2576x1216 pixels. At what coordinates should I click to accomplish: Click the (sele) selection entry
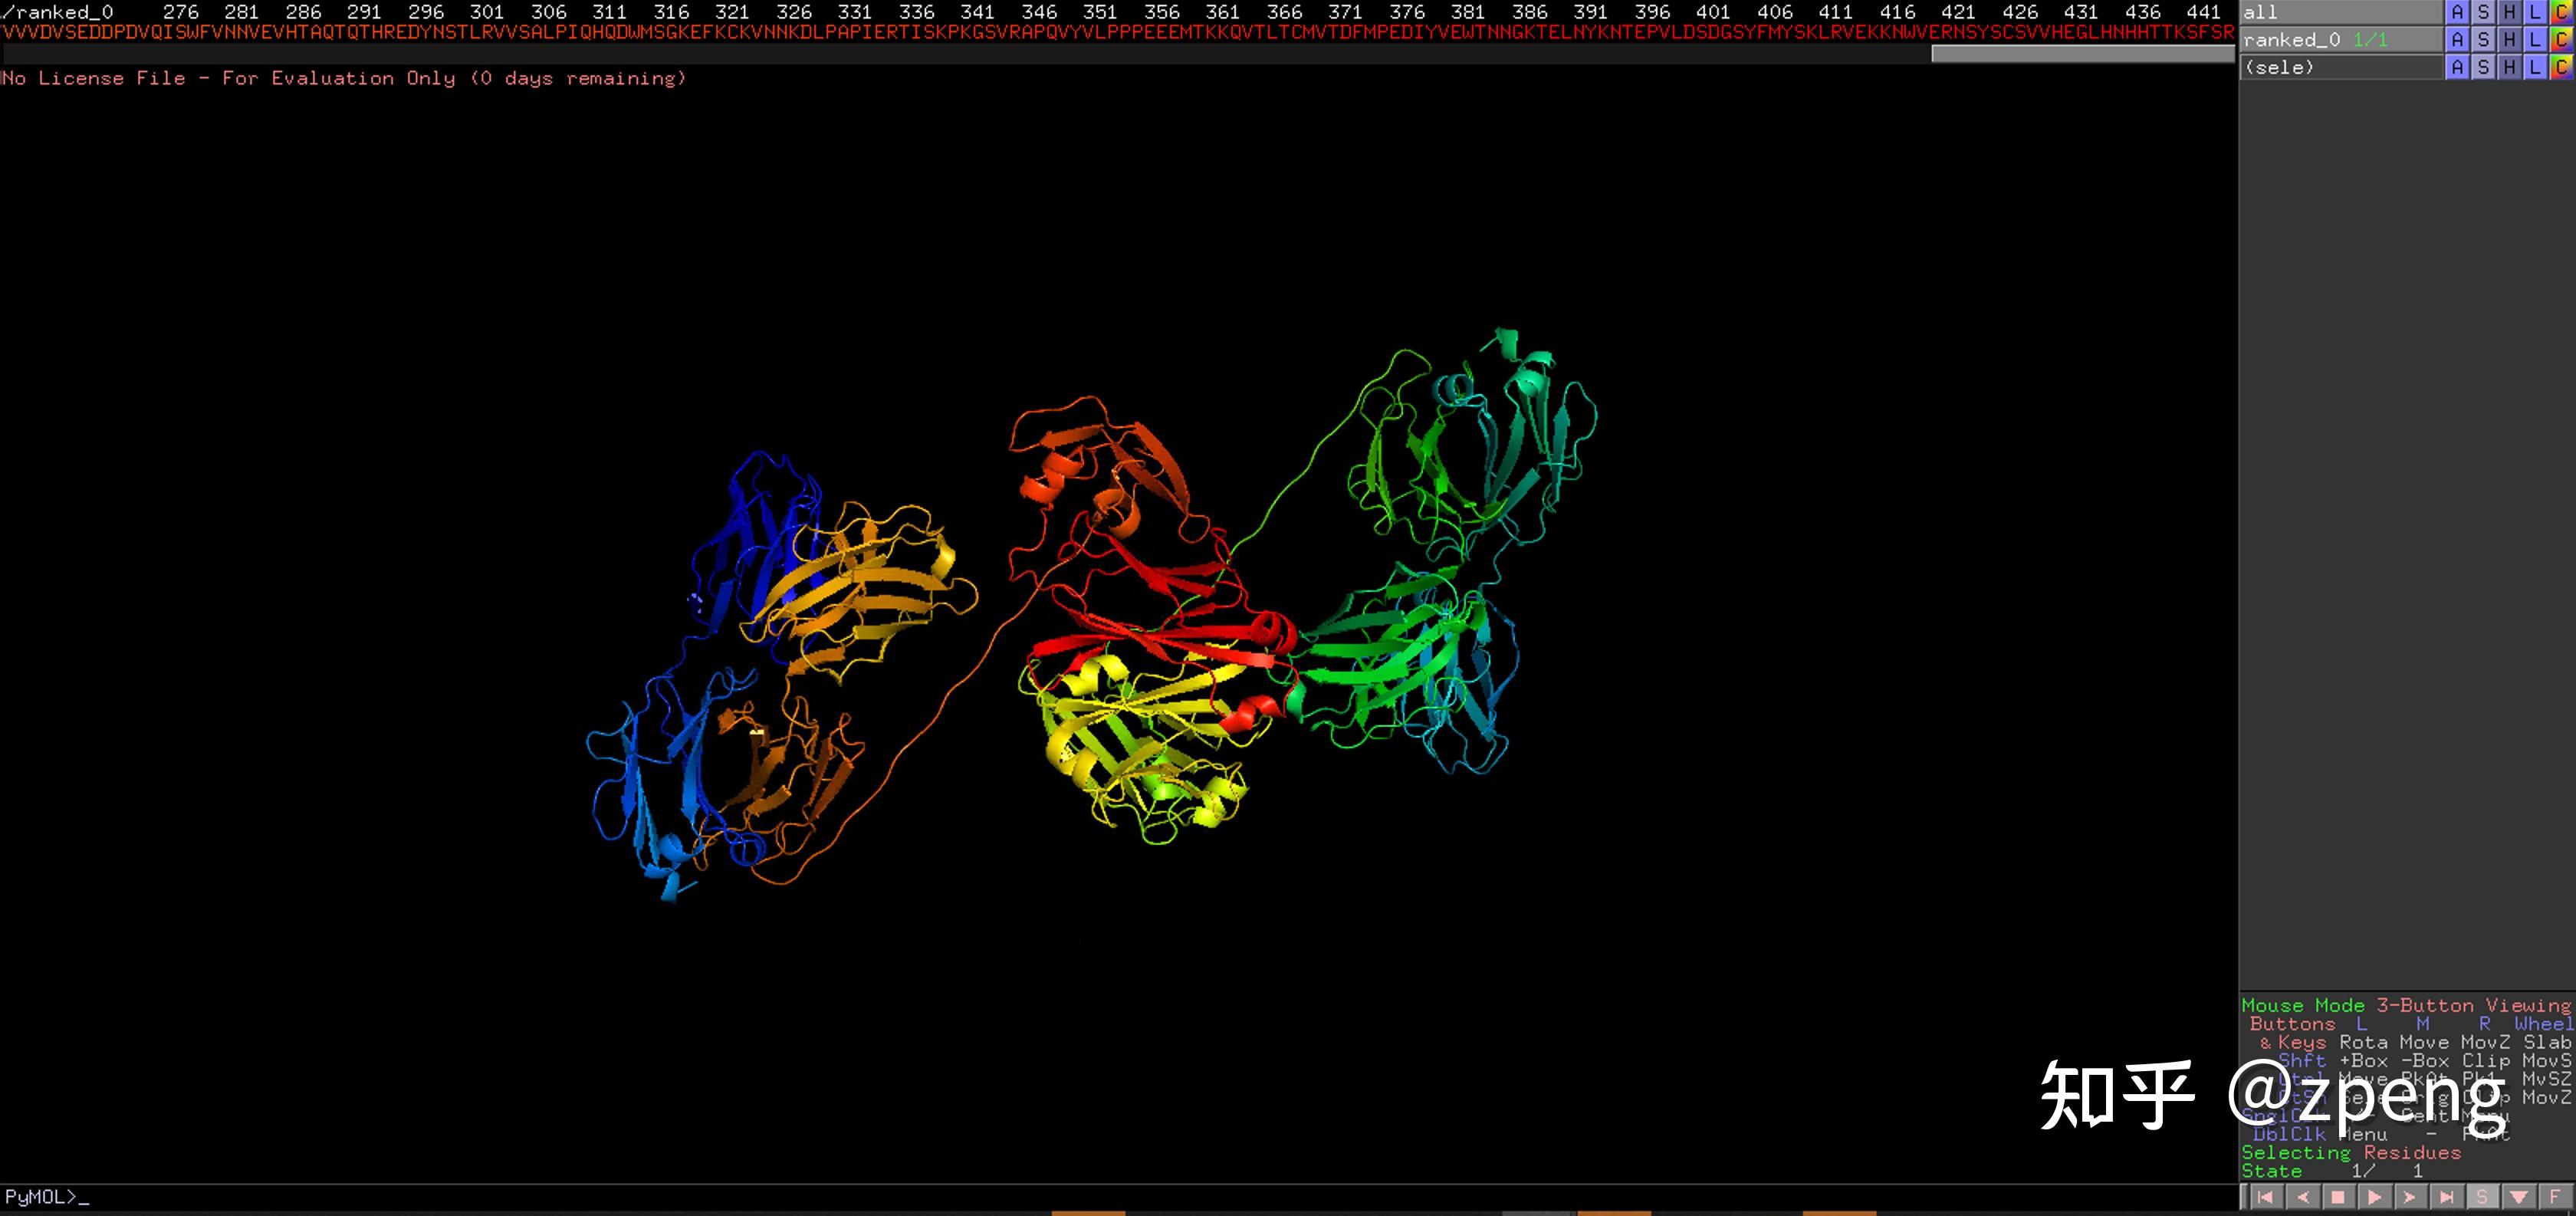2280,67
